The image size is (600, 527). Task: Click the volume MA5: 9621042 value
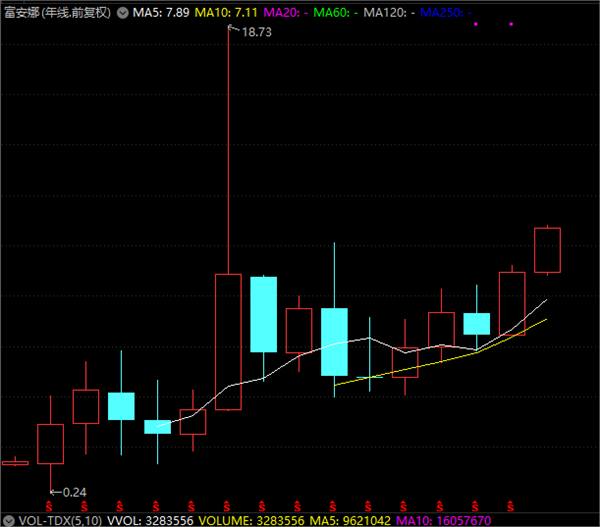click(x=350, y=520)
